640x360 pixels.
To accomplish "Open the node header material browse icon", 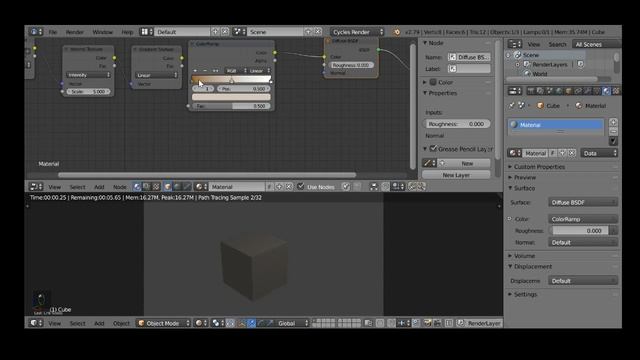I will (200, 187).
